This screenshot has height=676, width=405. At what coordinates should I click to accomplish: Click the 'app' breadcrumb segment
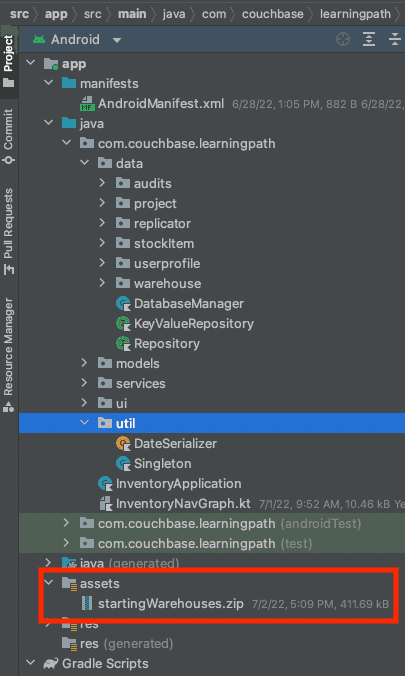(56, 14)
